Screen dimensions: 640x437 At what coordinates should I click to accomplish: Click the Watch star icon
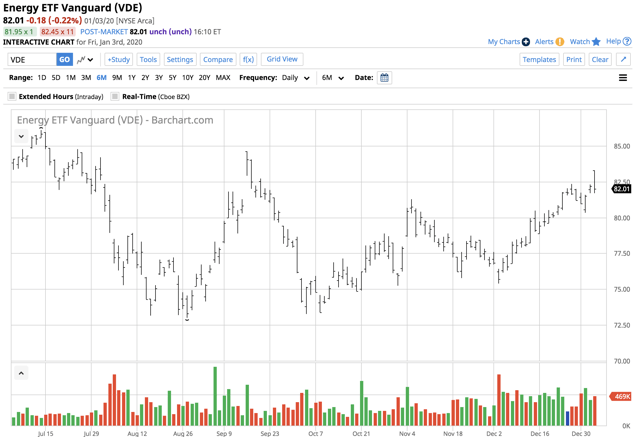(596, 42)
